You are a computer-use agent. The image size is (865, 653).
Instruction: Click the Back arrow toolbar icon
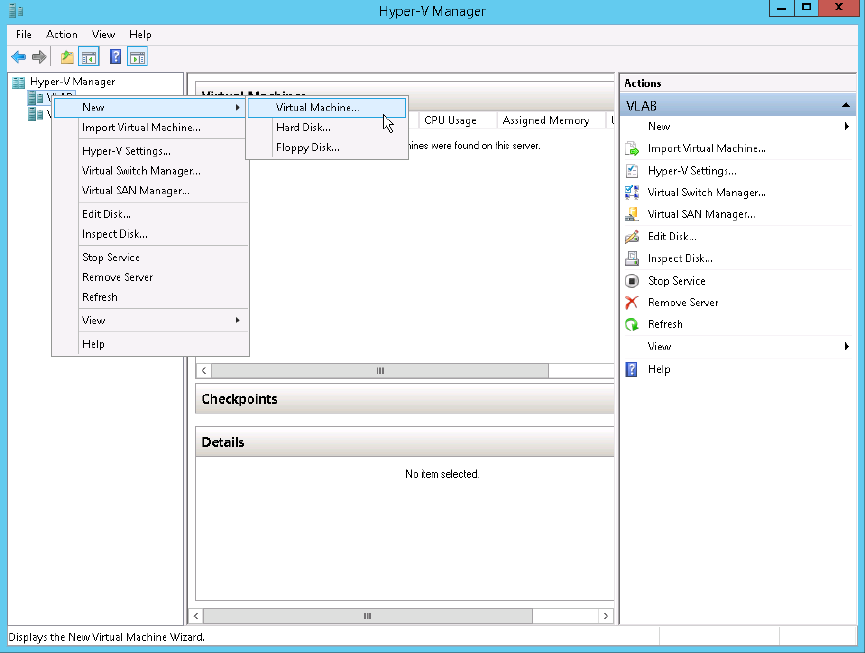[19, 57]
